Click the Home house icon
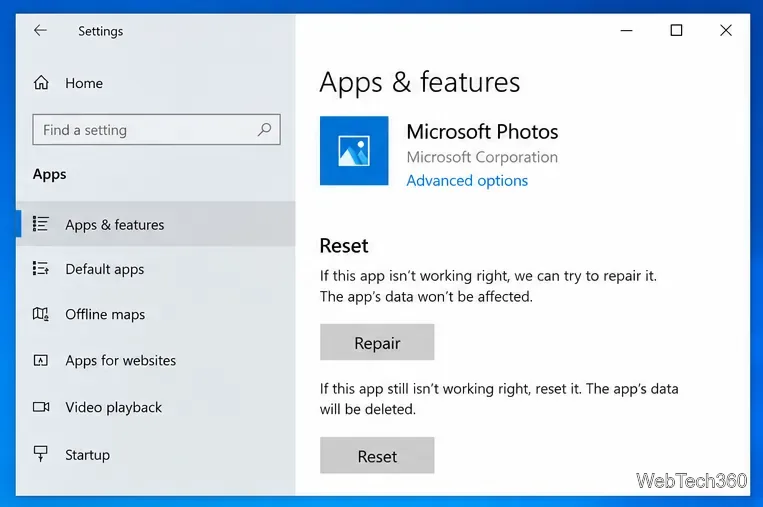This screenshot has width=763, height=507. pos(41,83)
